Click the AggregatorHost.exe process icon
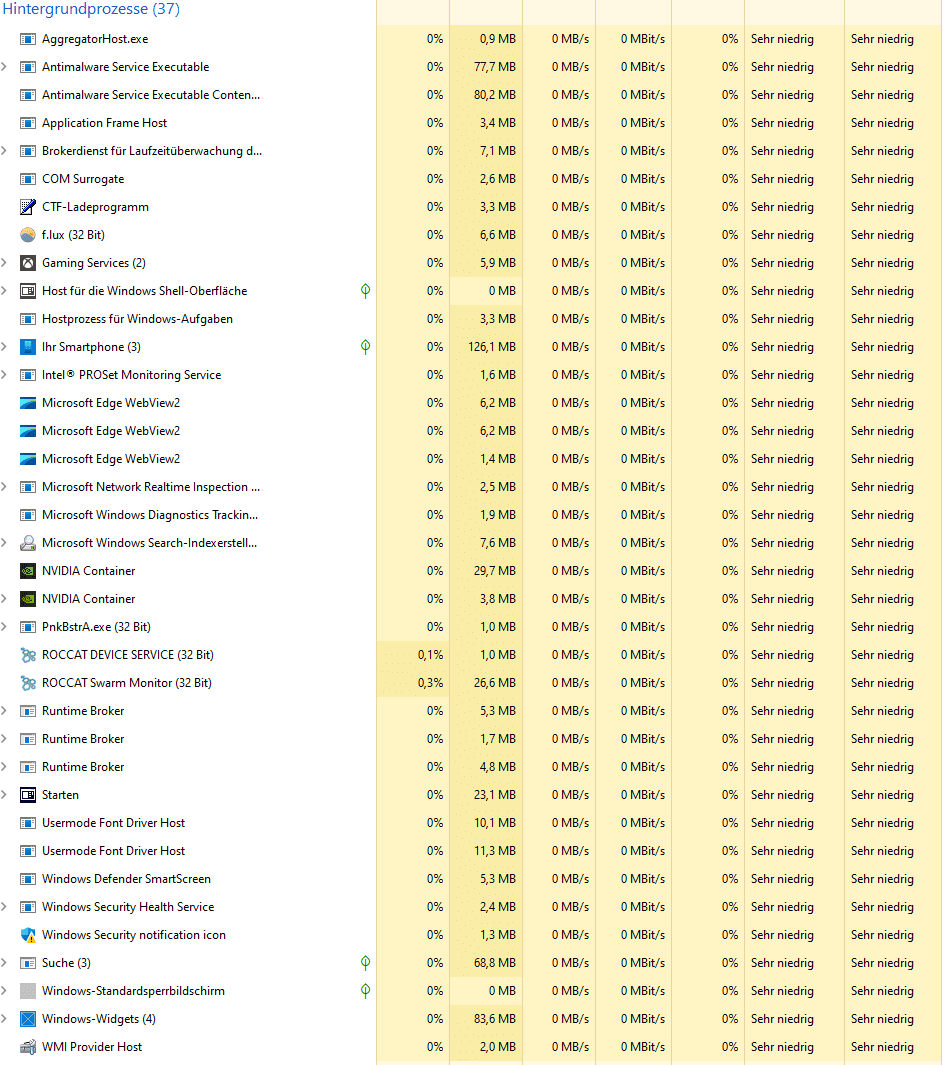Image resolution: width=949 pixels, height=1065 pixels. tap(28, 39)
